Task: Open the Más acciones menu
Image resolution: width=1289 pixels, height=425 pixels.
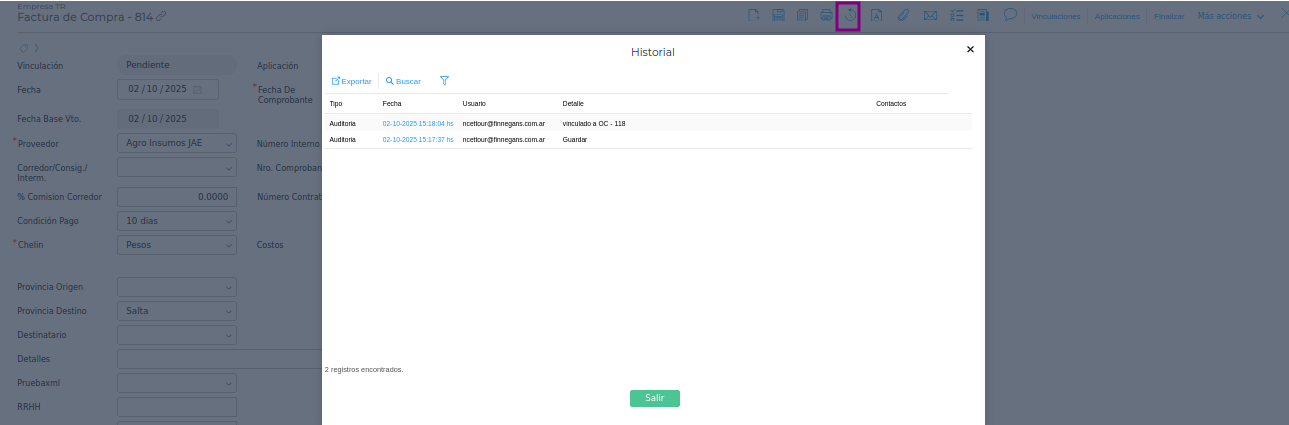Action: (1230, 17)
